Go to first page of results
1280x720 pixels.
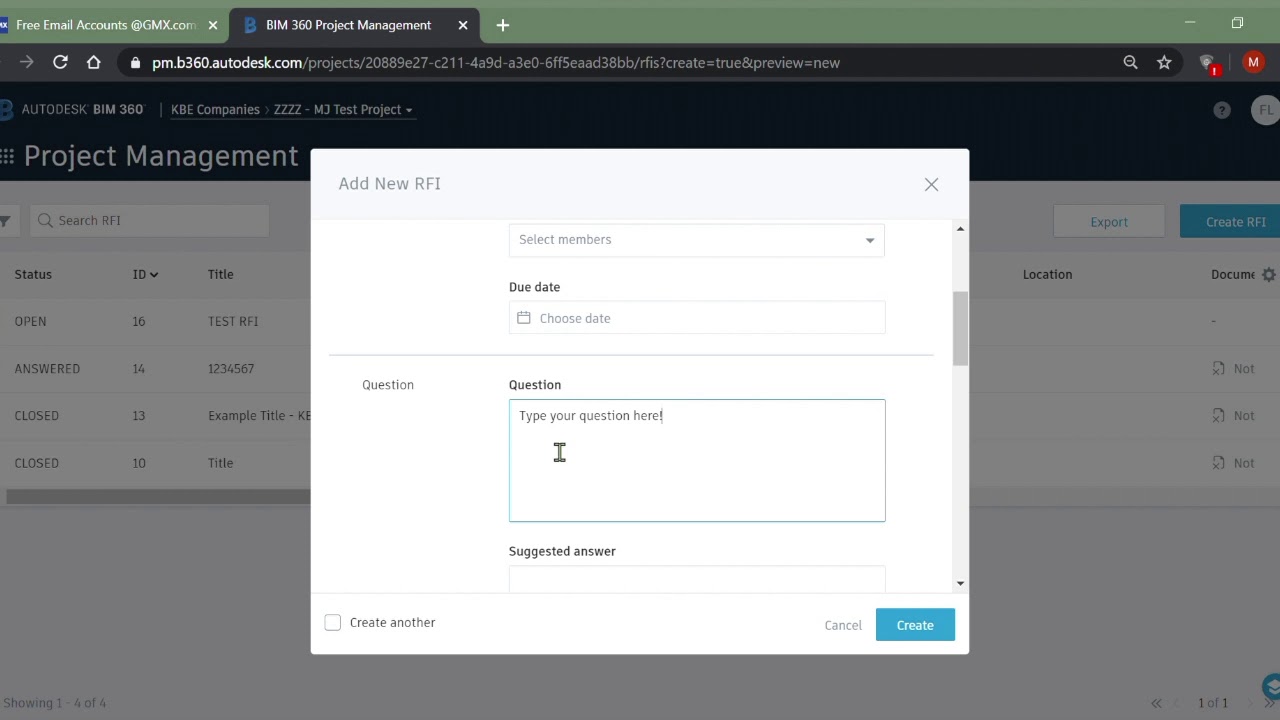[1157, 703]
